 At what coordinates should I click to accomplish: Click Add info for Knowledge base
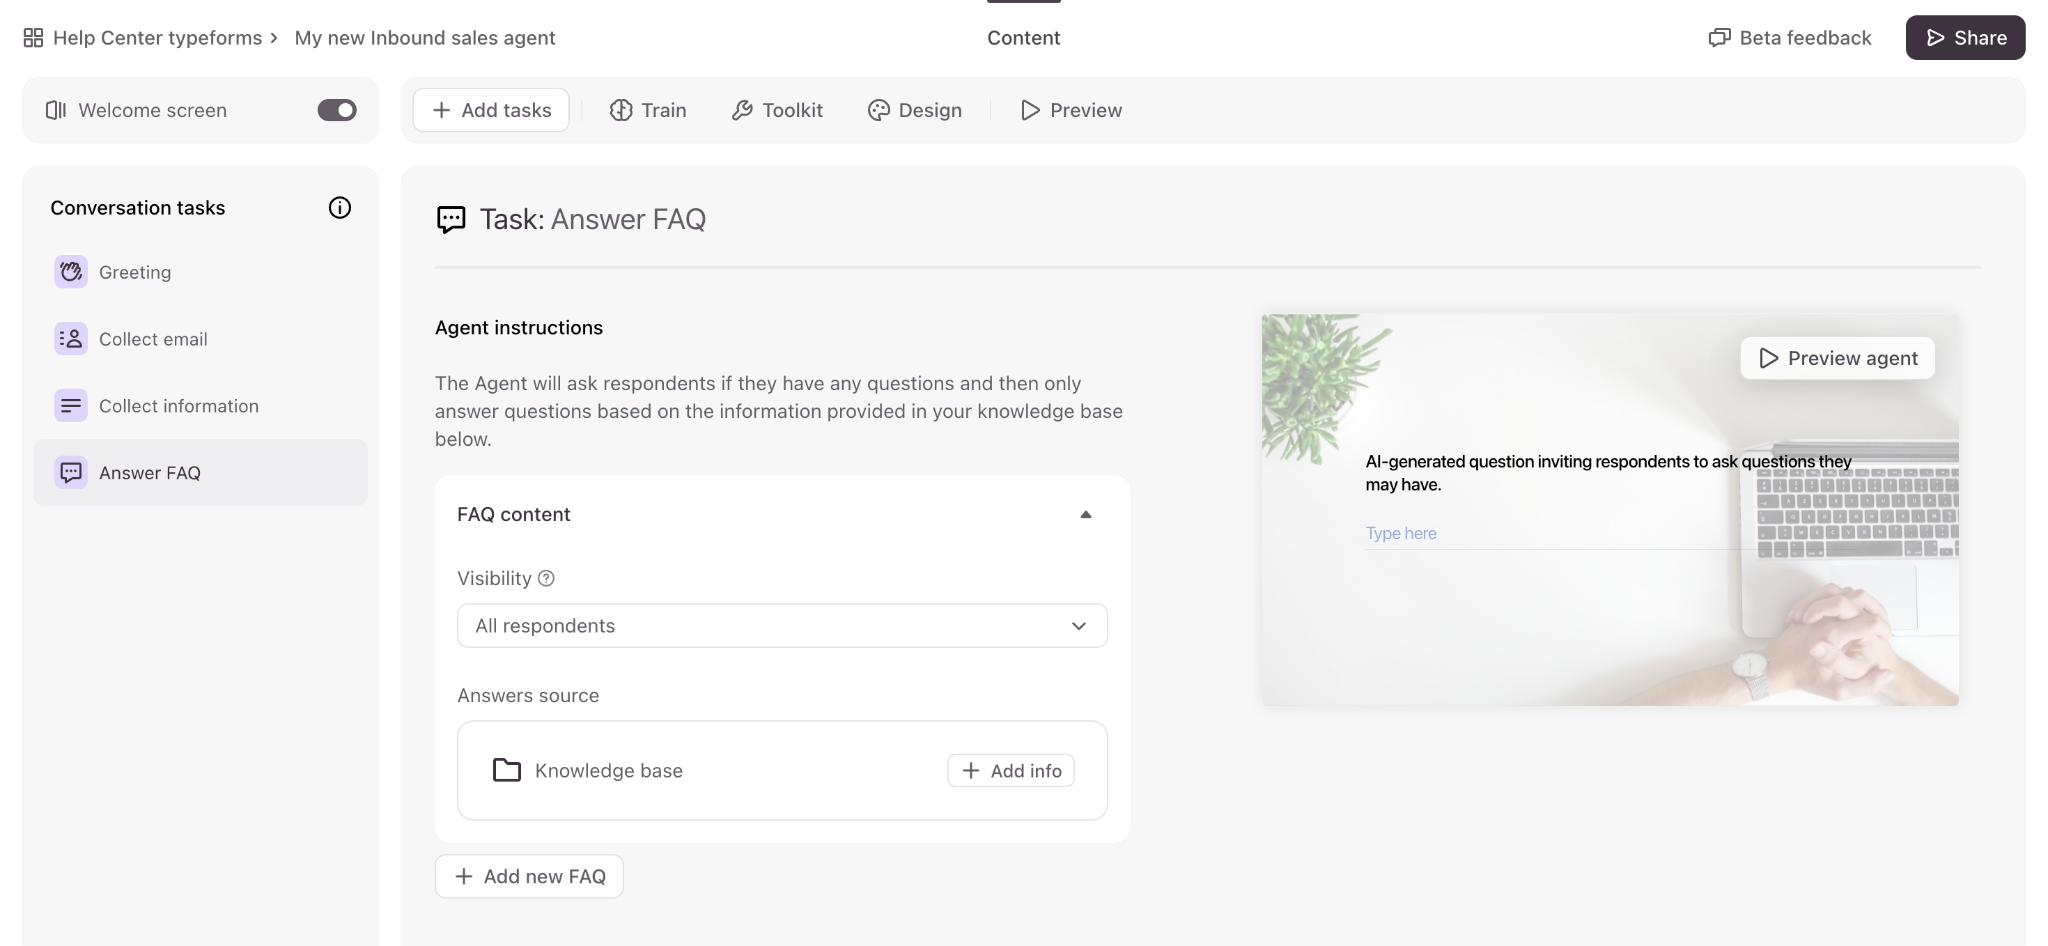(1011, 771)
